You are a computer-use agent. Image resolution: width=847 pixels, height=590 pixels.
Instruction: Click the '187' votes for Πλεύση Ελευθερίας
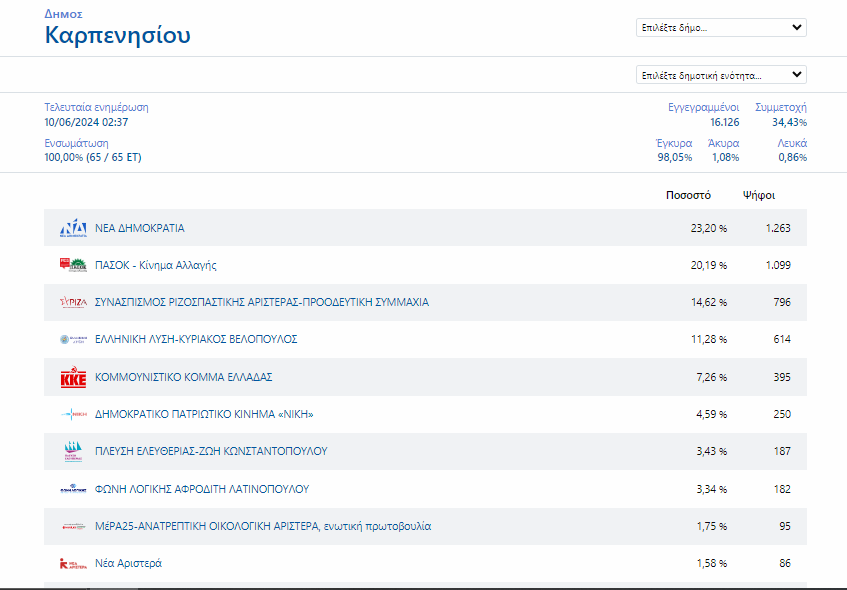782,451
